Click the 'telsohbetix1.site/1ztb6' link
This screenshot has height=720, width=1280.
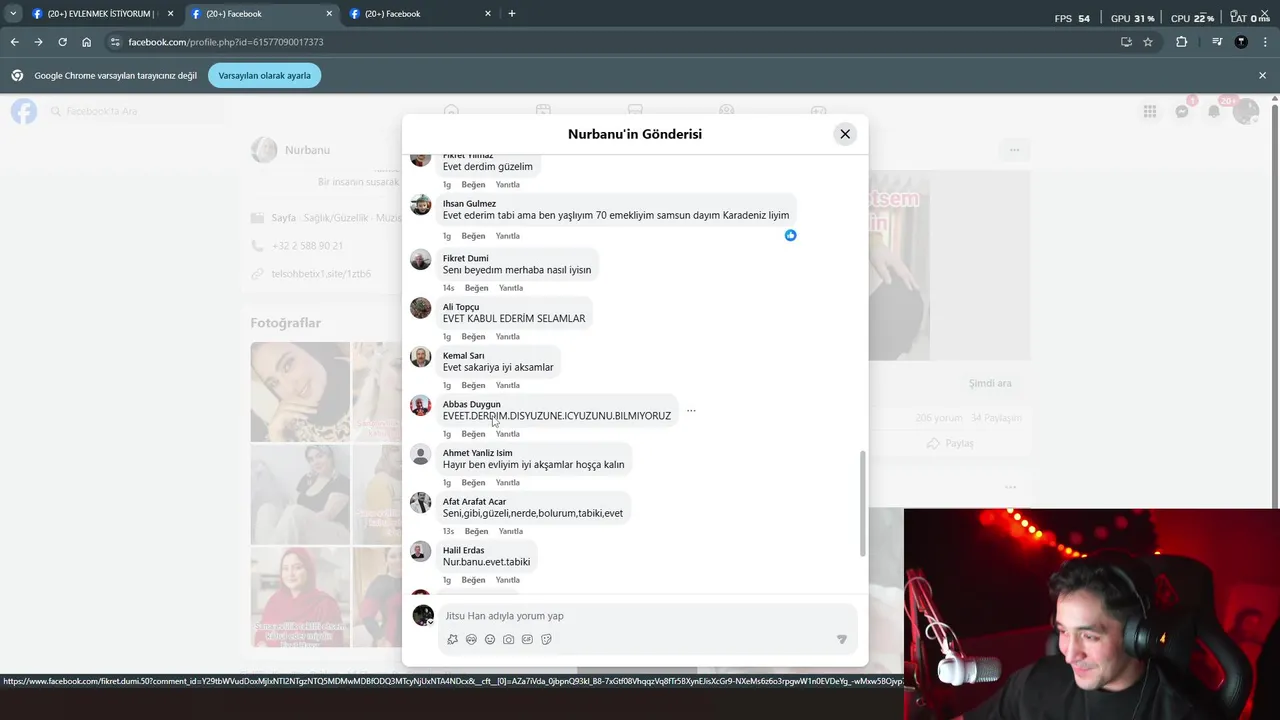(x=321, y=274)
